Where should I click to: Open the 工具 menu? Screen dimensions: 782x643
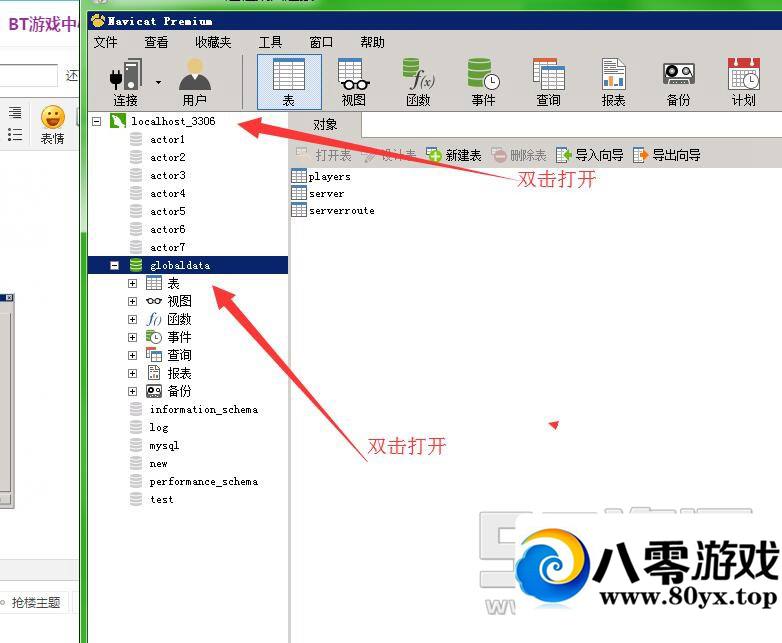[270, 42]
